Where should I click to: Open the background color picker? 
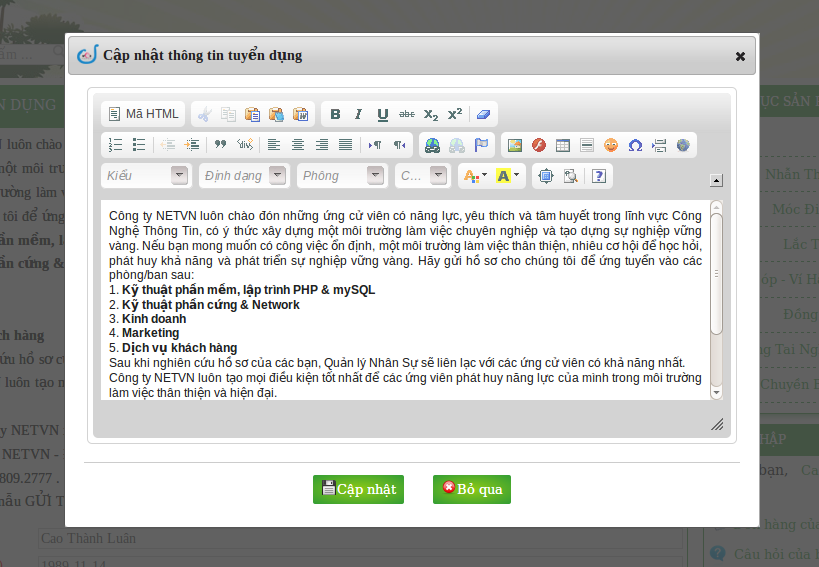point(508,176)
